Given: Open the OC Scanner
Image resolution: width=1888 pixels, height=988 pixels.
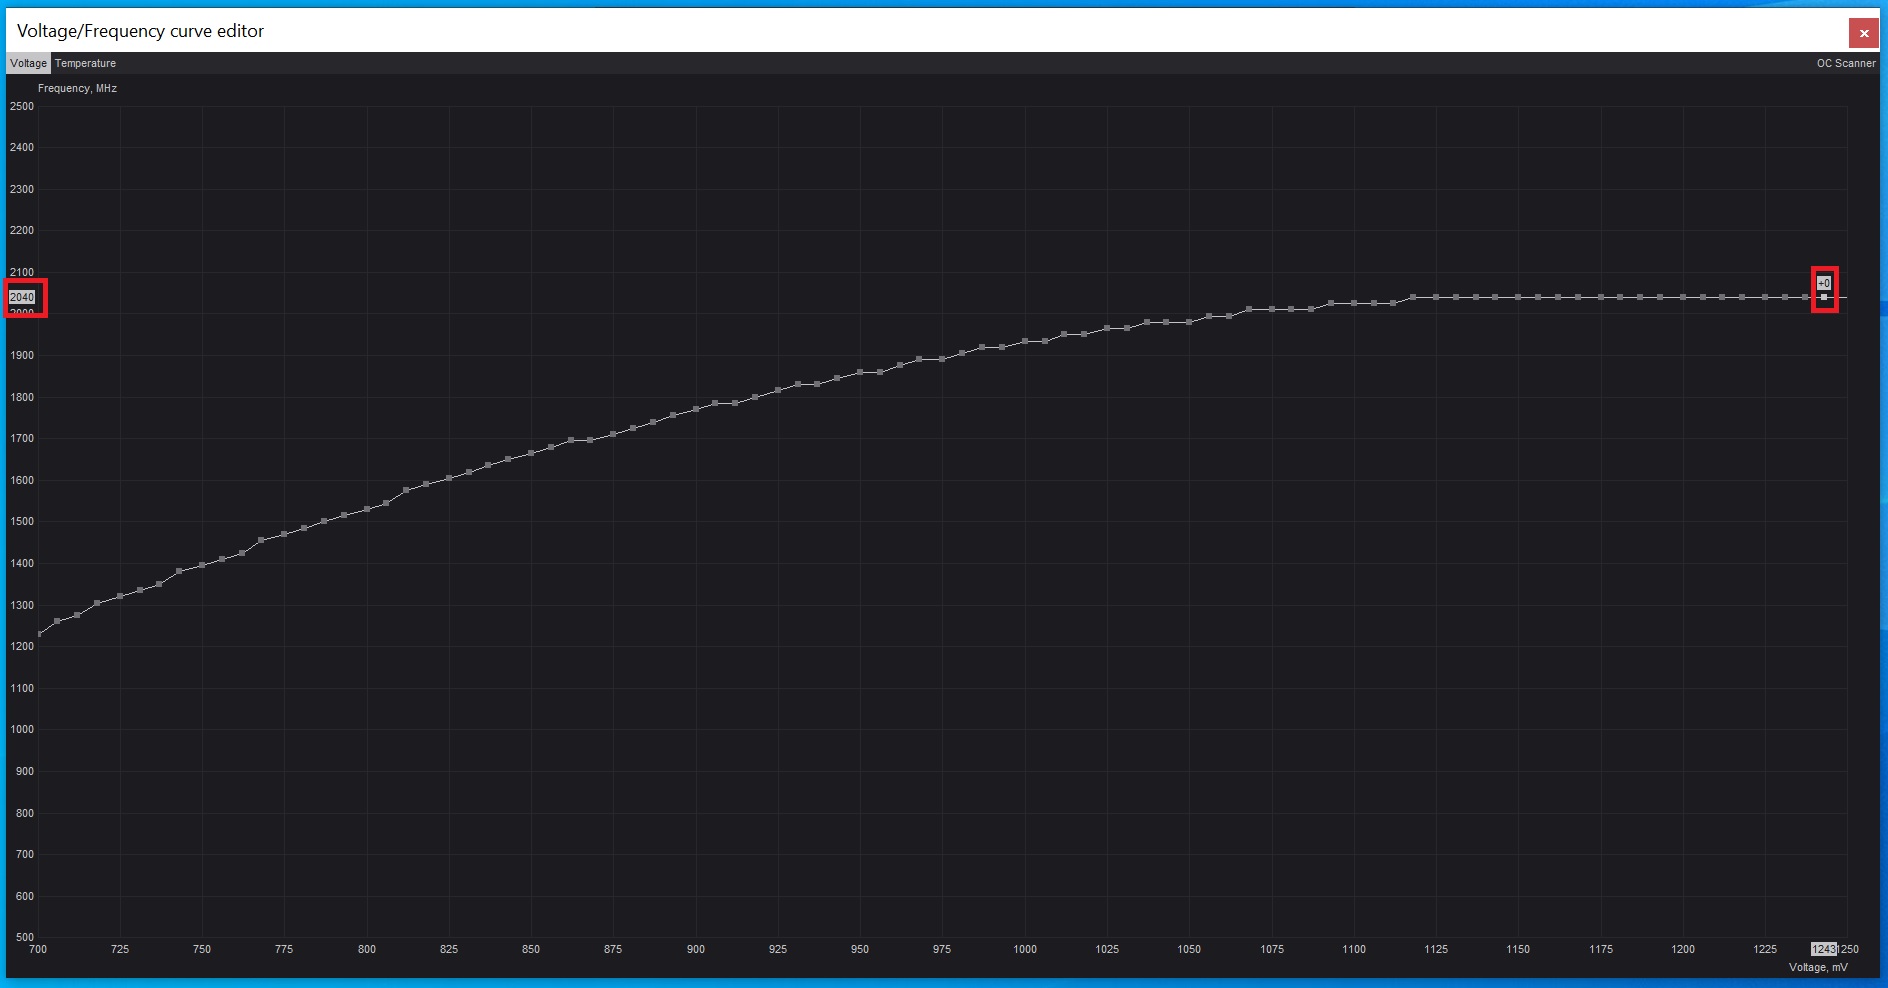Looking at the screenshot, I should pos(1845,63).
